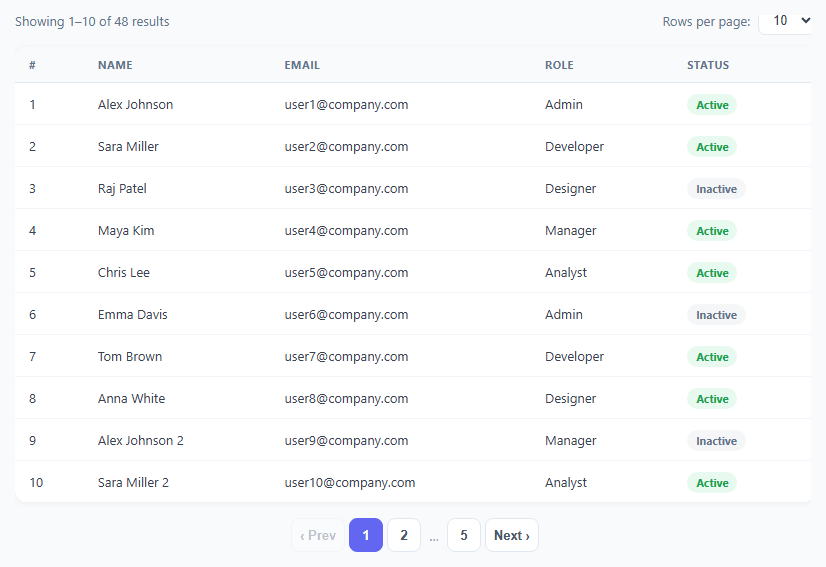
Task: Click row number 10 cell
Action: tap(36, 483)
